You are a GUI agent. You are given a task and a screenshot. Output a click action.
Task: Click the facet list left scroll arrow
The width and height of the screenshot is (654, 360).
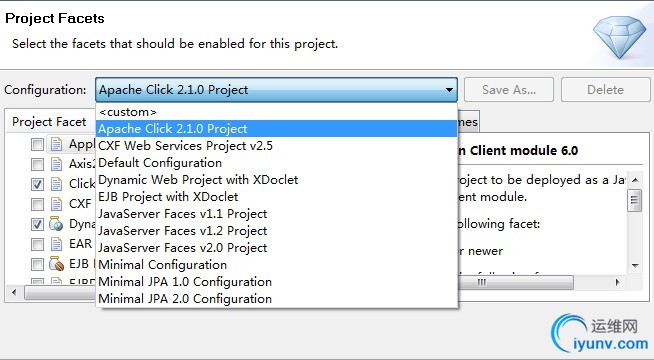tap(15, 292)
